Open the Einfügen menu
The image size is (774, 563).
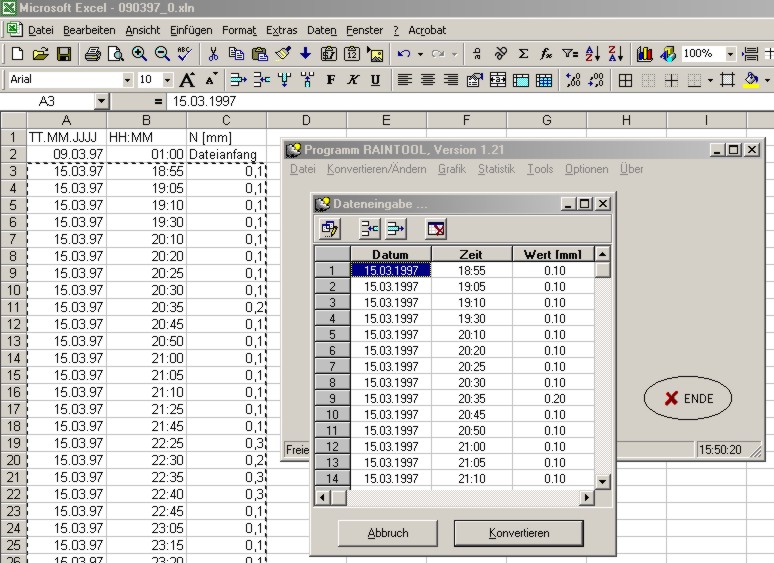[191, 30]
